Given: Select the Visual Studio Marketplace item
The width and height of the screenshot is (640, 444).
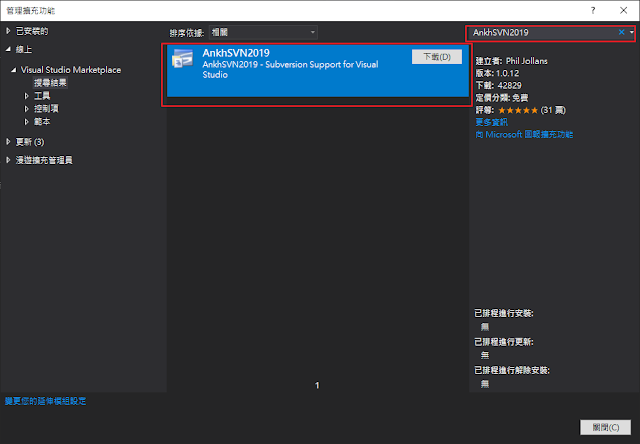Looking at the screenshot, I should pyautogui.click(x=71, y=70).
